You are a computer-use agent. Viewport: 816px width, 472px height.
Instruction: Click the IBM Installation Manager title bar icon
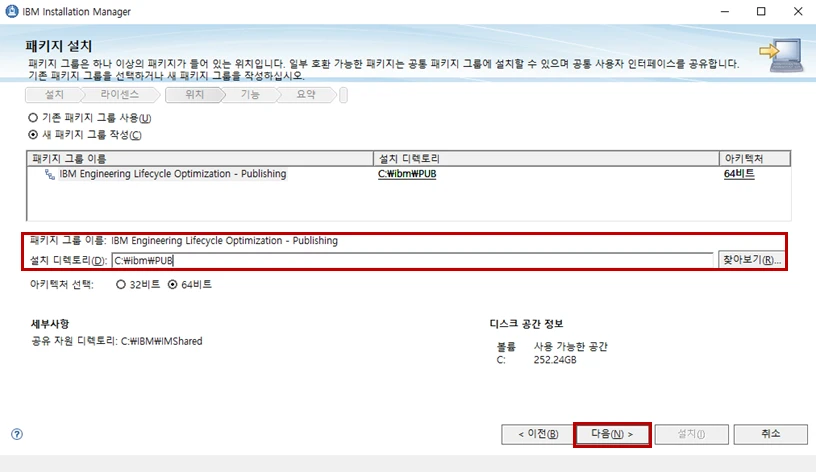tap(12, 12)
